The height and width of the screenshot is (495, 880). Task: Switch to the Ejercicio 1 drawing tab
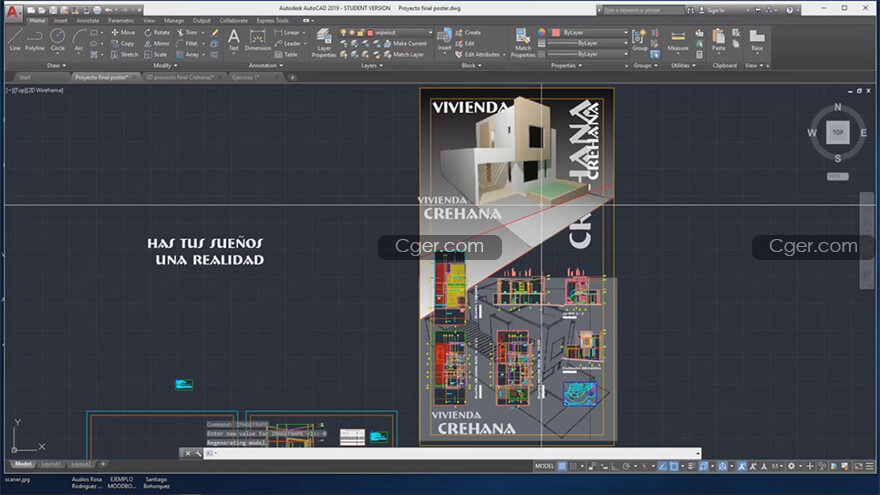tap(245, 77)
